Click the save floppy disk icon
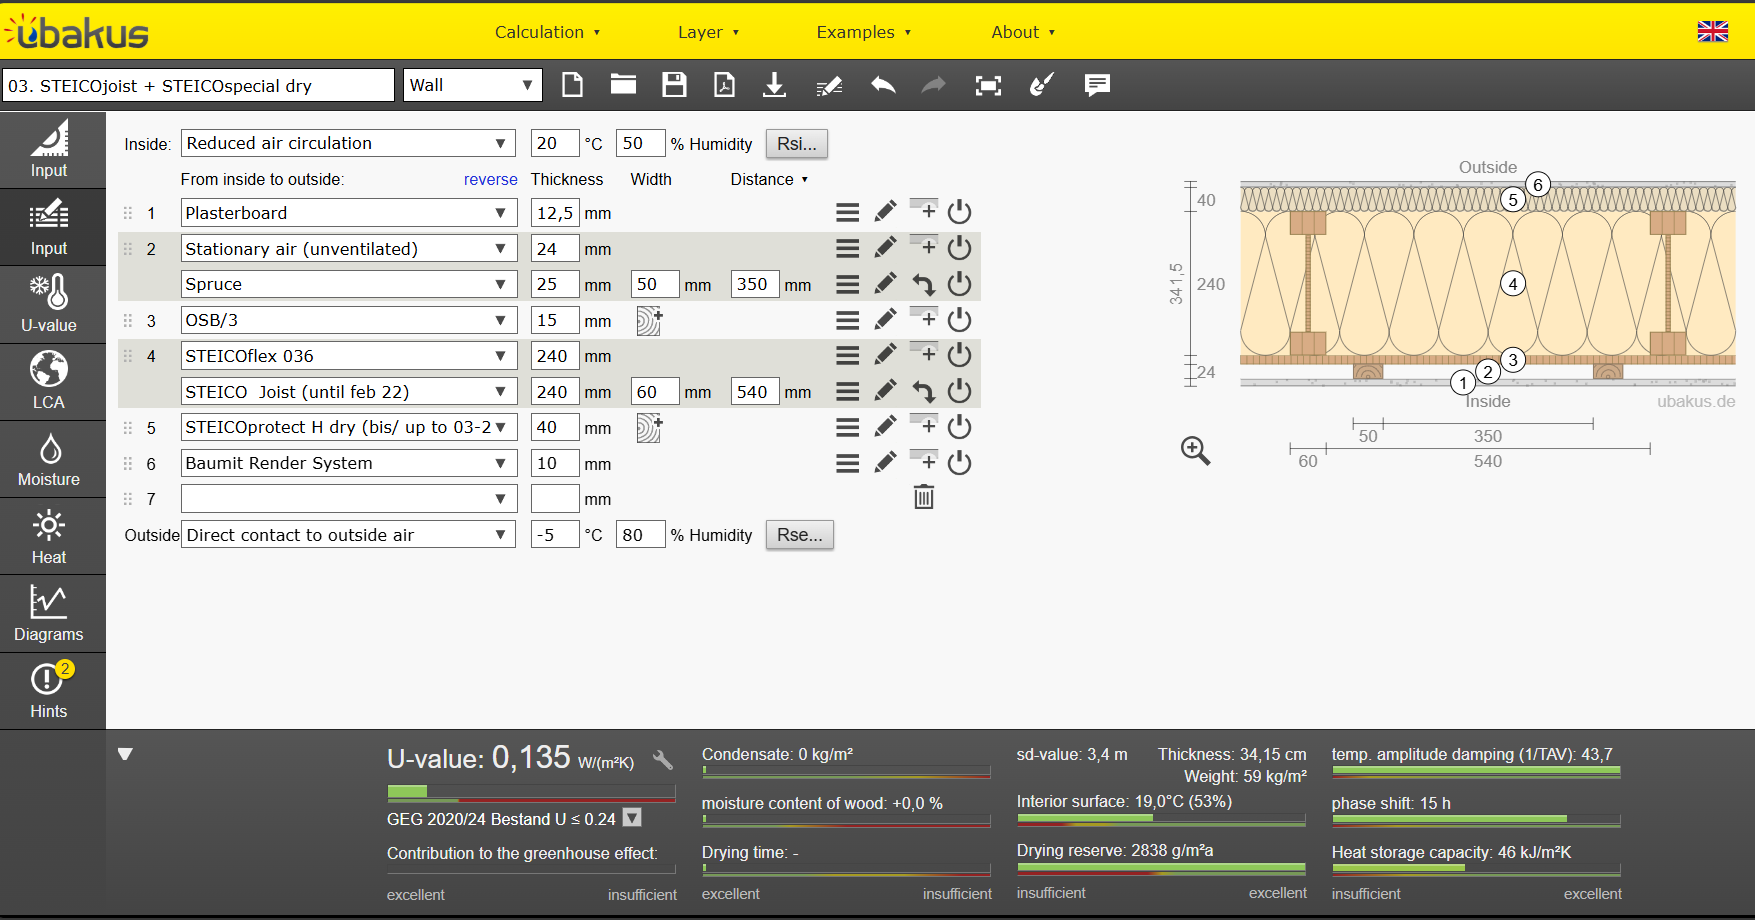Image resolution: width=1755 pixels, height=920 pixels. (x=674, y=85)
